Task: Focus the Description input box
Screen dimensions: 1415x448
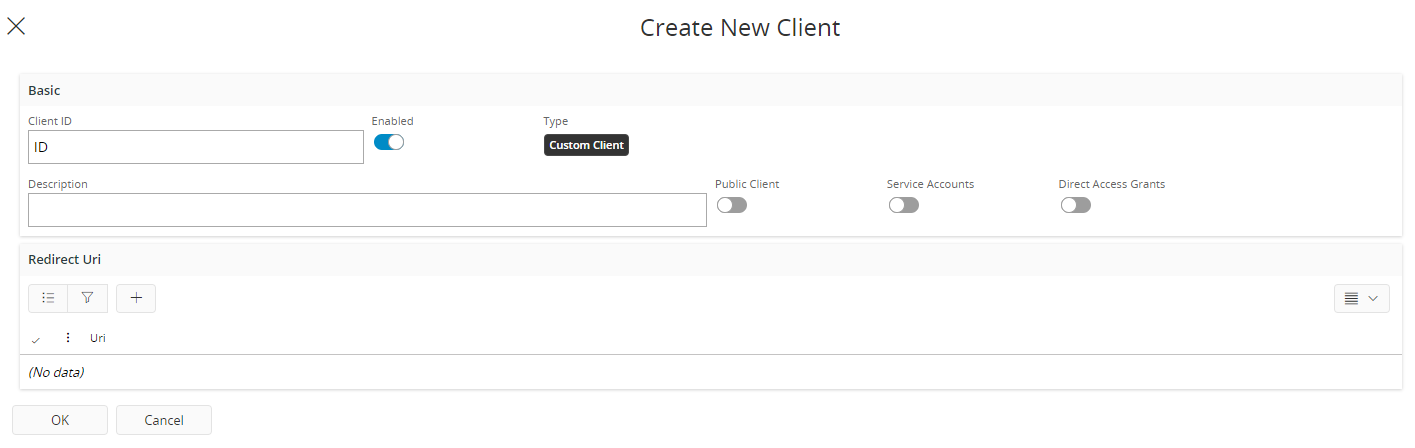Action: coord(367,210)
